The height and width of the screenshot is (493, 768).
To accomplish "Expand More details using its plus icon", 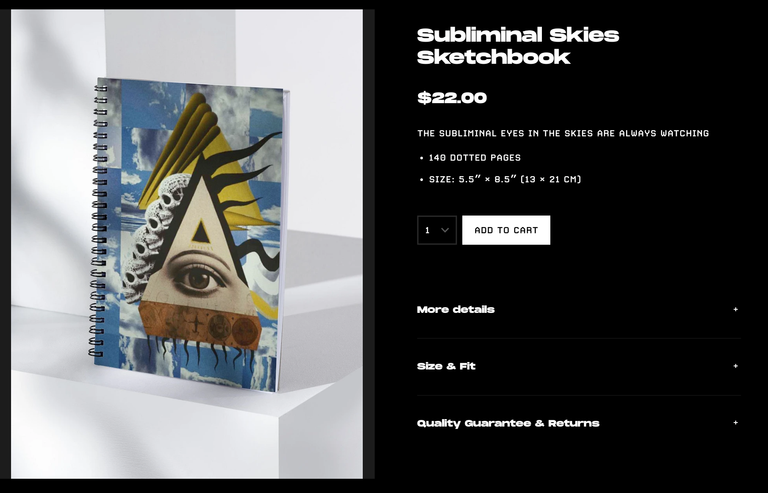I will point(735,309).
